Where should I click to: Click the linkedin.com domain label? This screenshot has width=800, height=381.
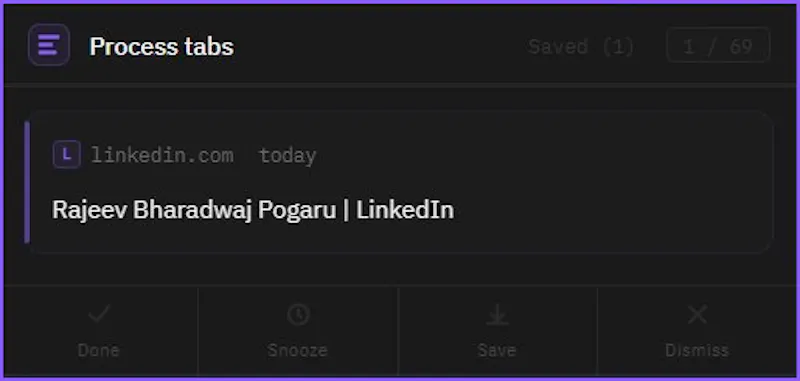(x=162, y=155)
